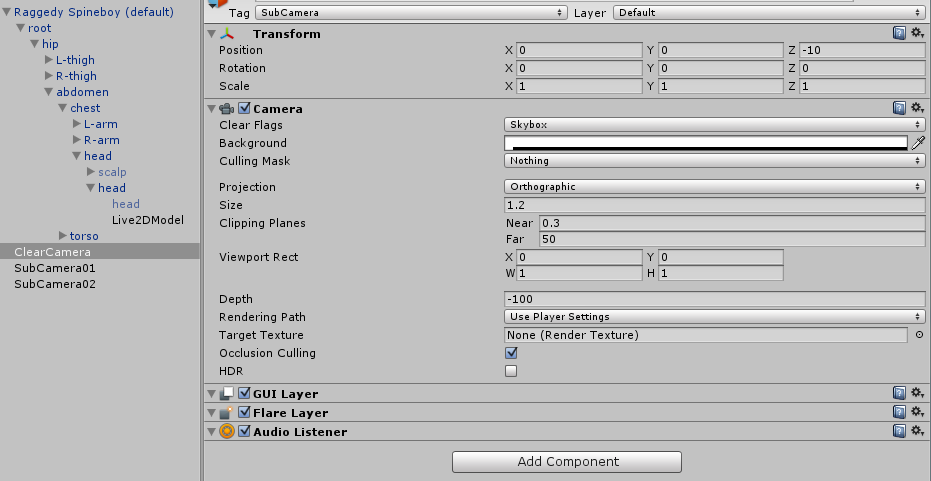Select SubCamera01 in the hierarchy
931x481 pixels.
coord(55,268)
